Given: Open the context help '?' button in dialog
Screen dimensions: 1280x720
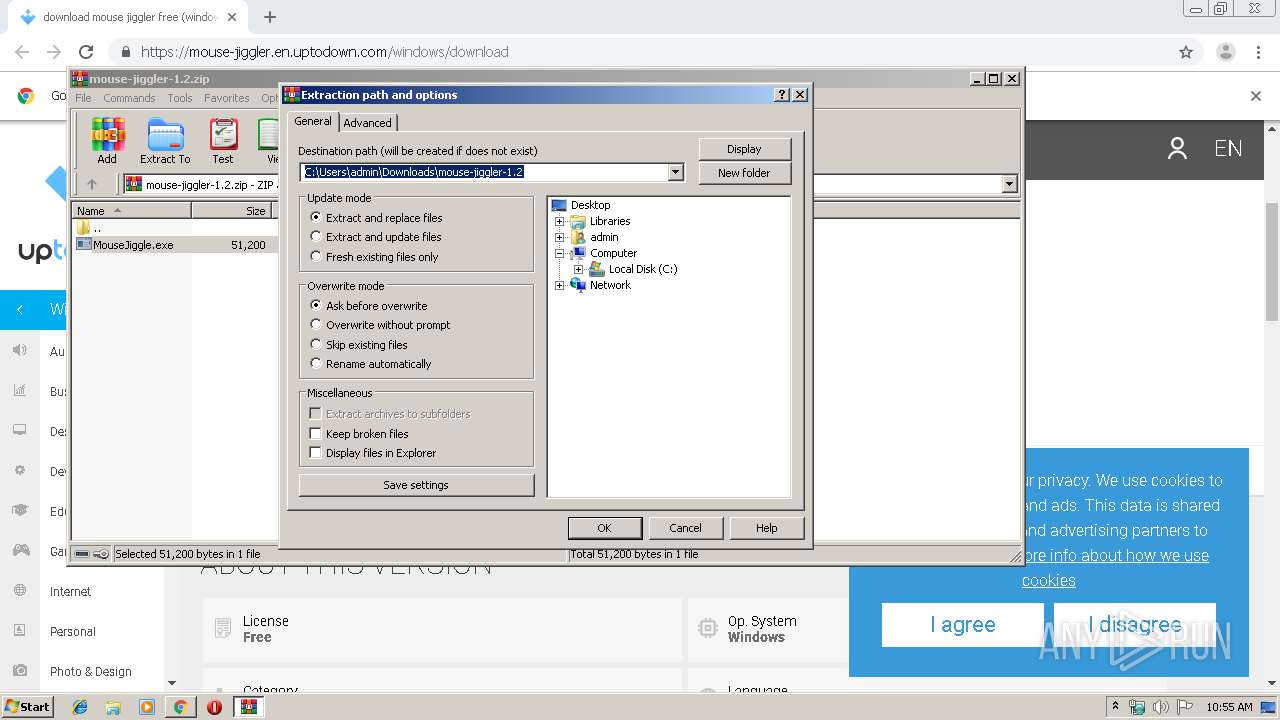Looking at the screenshot, I should click(x=782, y=95).
